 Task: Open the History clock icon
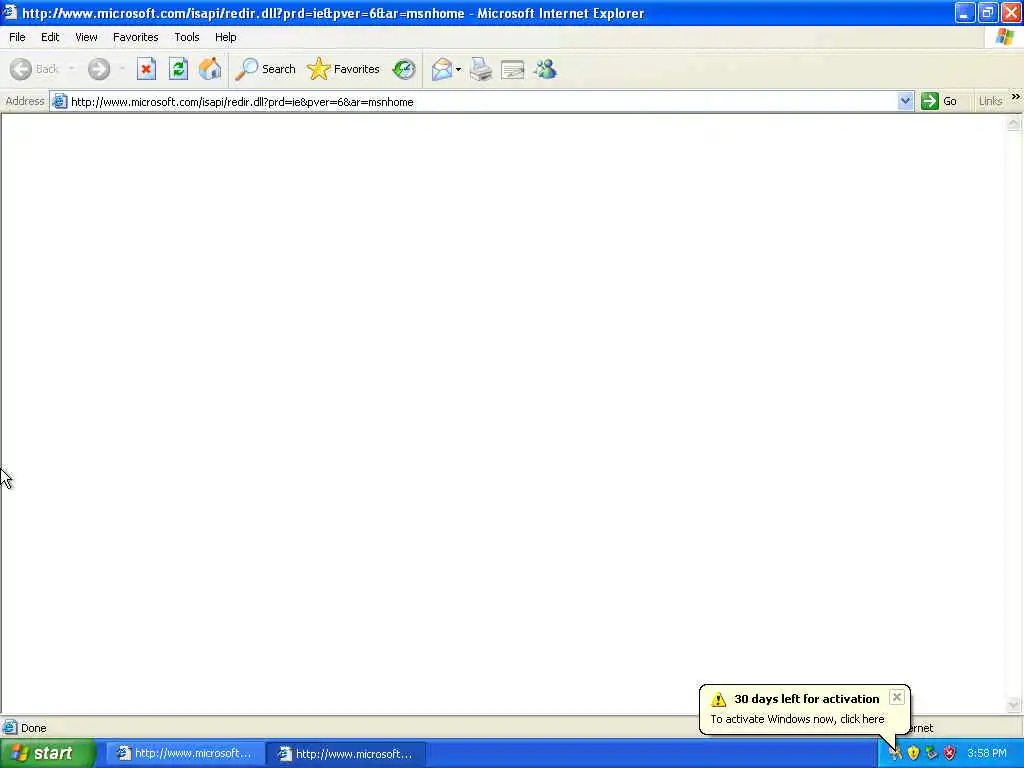click(x=404, y=69)
